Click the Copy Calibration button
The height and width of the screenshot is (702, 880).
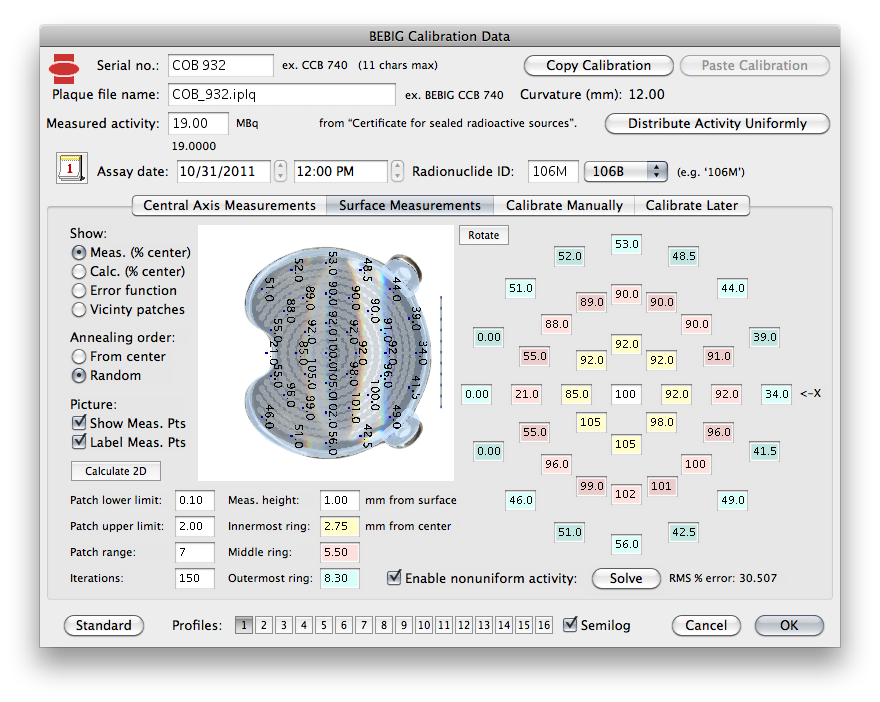click(x=598, y=66)
